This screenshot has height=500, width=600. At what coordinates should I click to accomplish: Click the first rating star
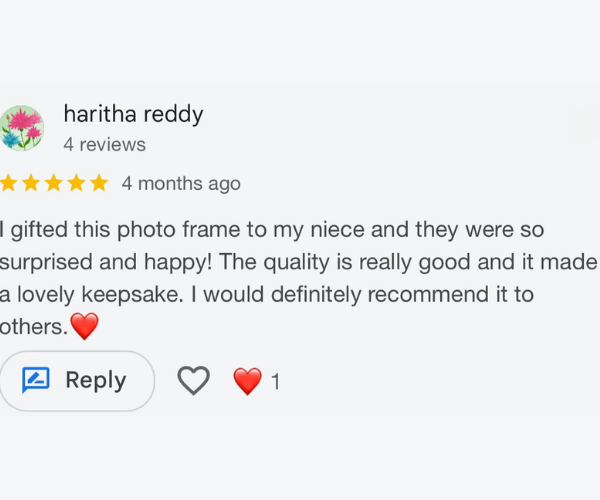pos(9,183)
